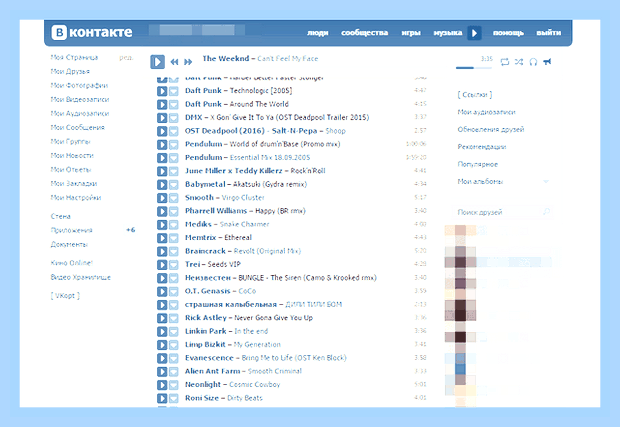The height and width of the screenshot is (427, 620).
Task: Toggle repeat mode in the player
Action: pyautogui.click(x=505, y=62)
